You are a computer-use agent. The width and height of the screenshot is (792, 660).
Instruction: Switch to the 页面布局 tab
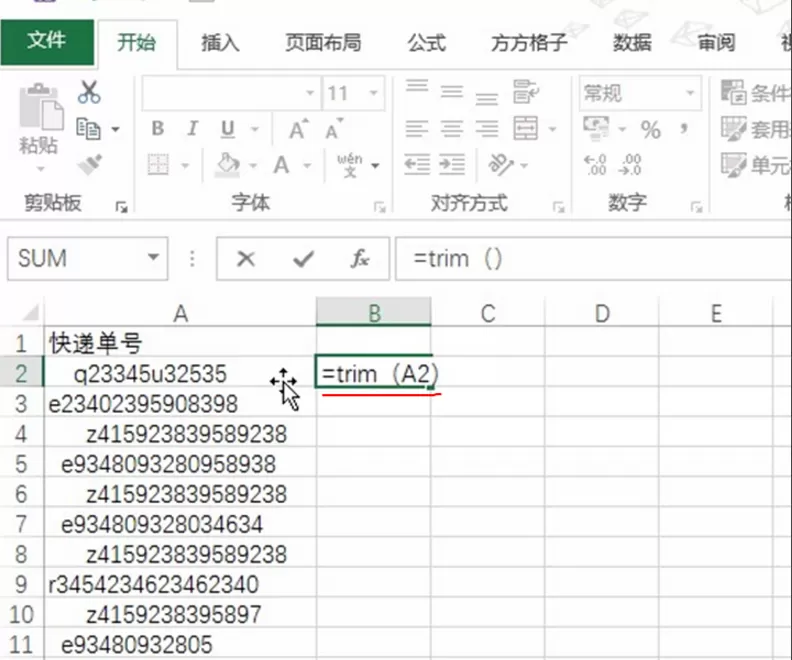[323, 42]
